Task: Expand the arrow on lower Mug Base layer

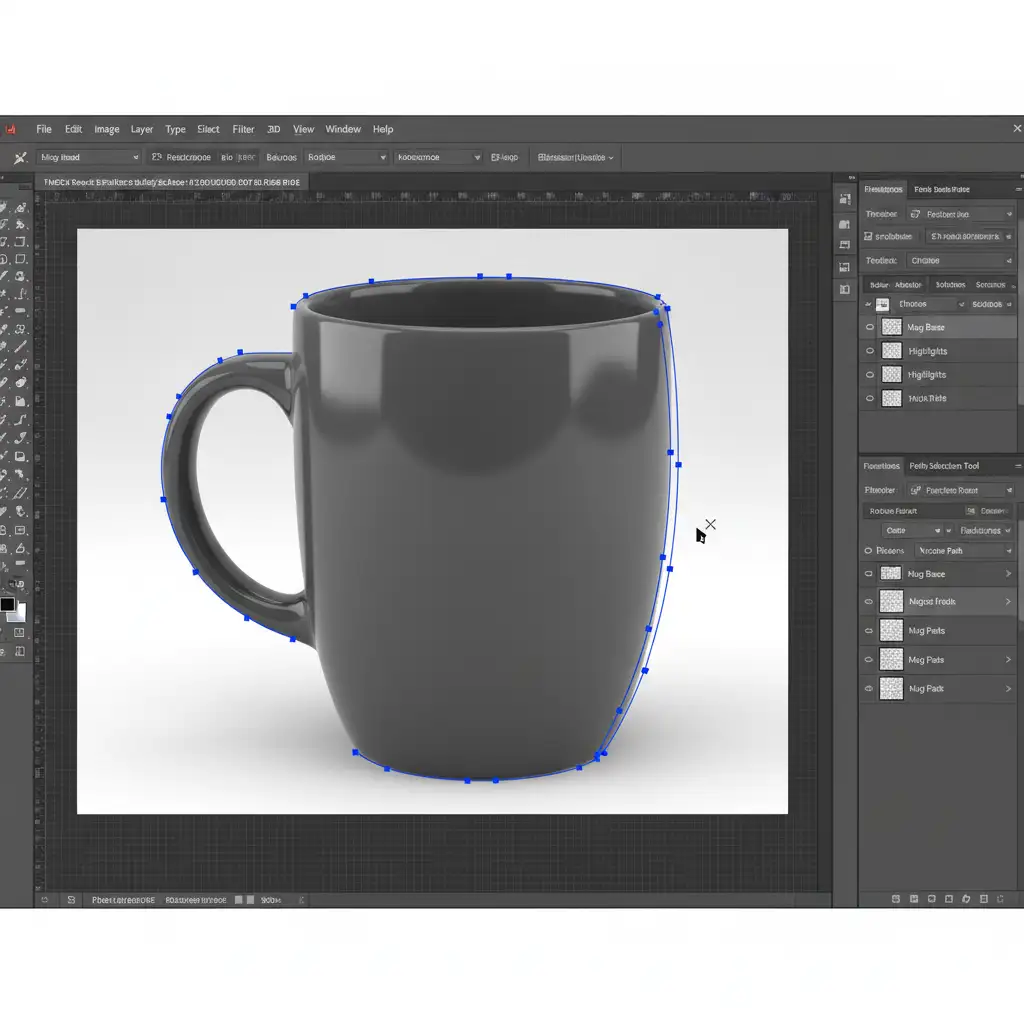Action: [1007, 574]
